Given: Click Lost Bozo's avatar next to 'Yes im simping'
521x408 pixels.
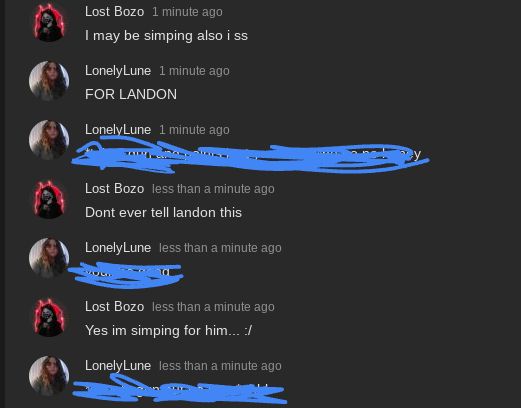Looking at the screenshot, I should 49,317.
